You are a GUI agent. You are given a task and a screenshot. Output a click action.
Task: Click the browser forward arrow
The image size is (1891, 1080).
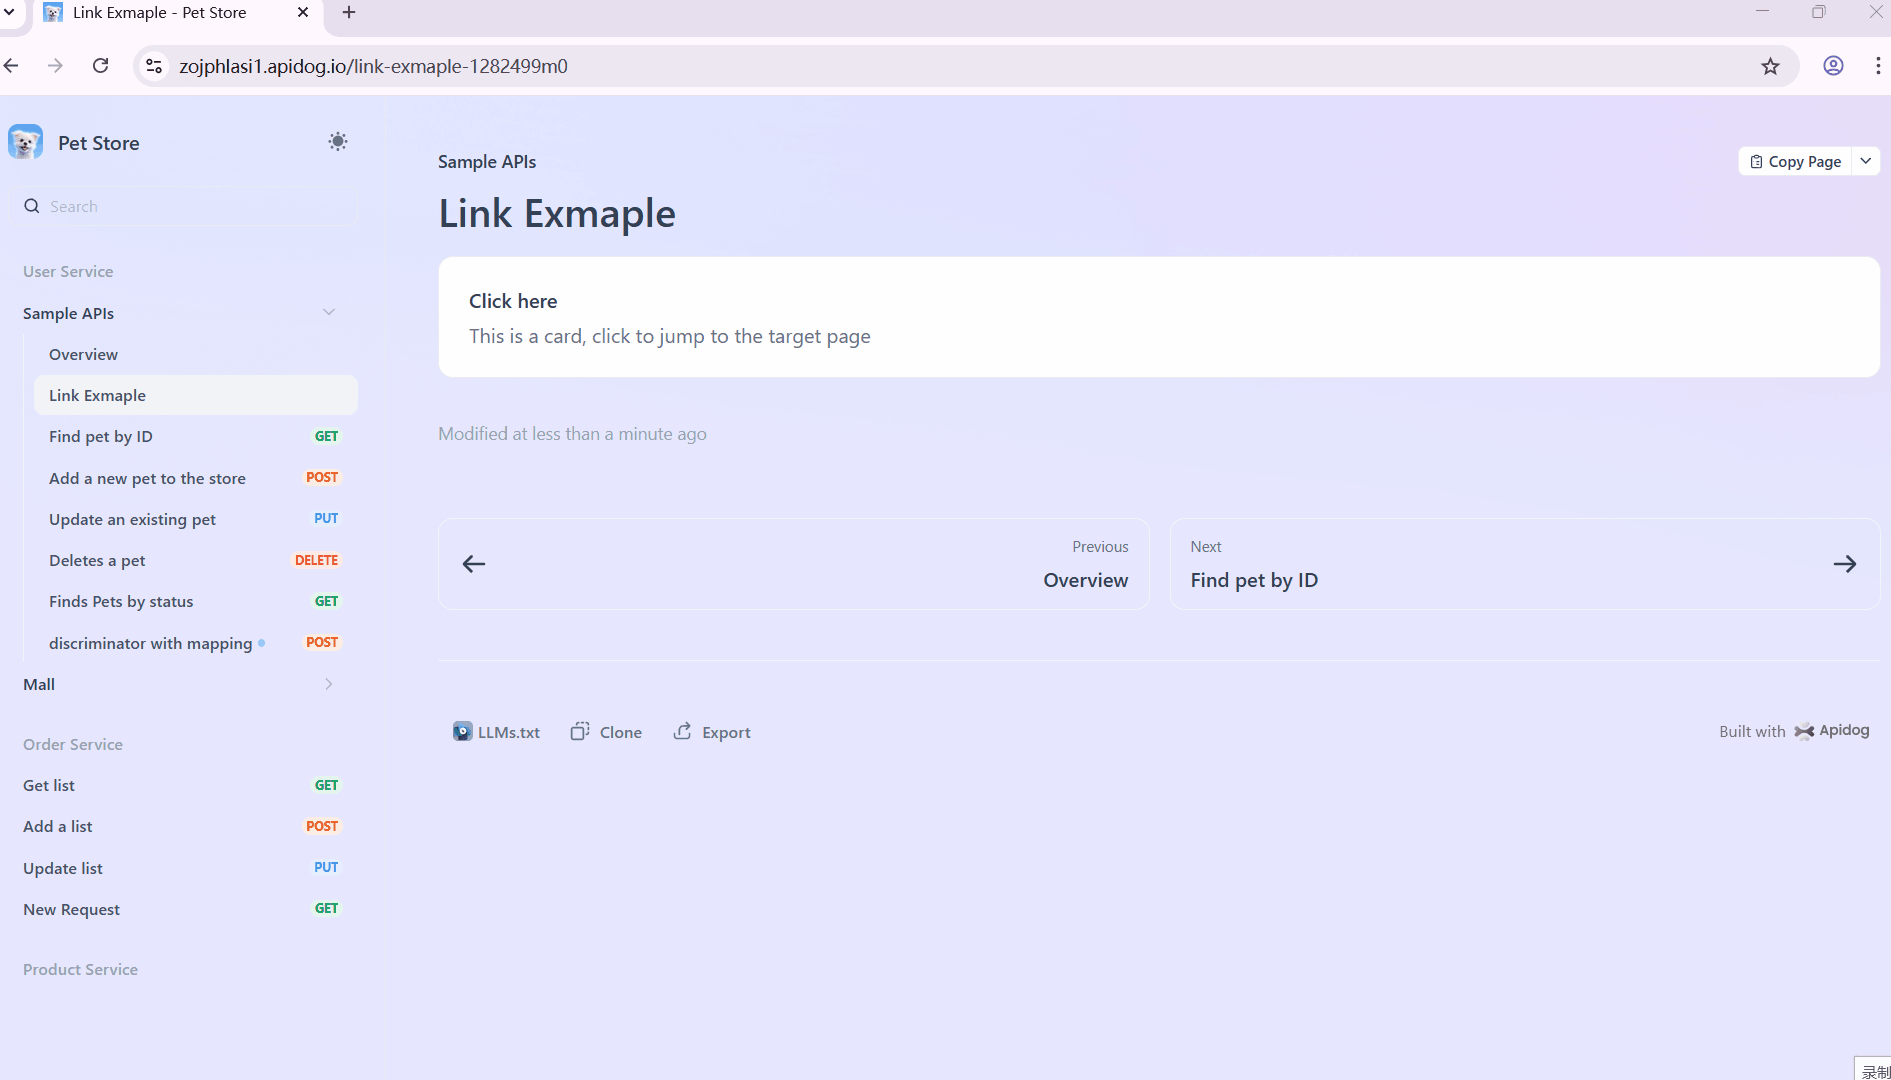(56, 65)
